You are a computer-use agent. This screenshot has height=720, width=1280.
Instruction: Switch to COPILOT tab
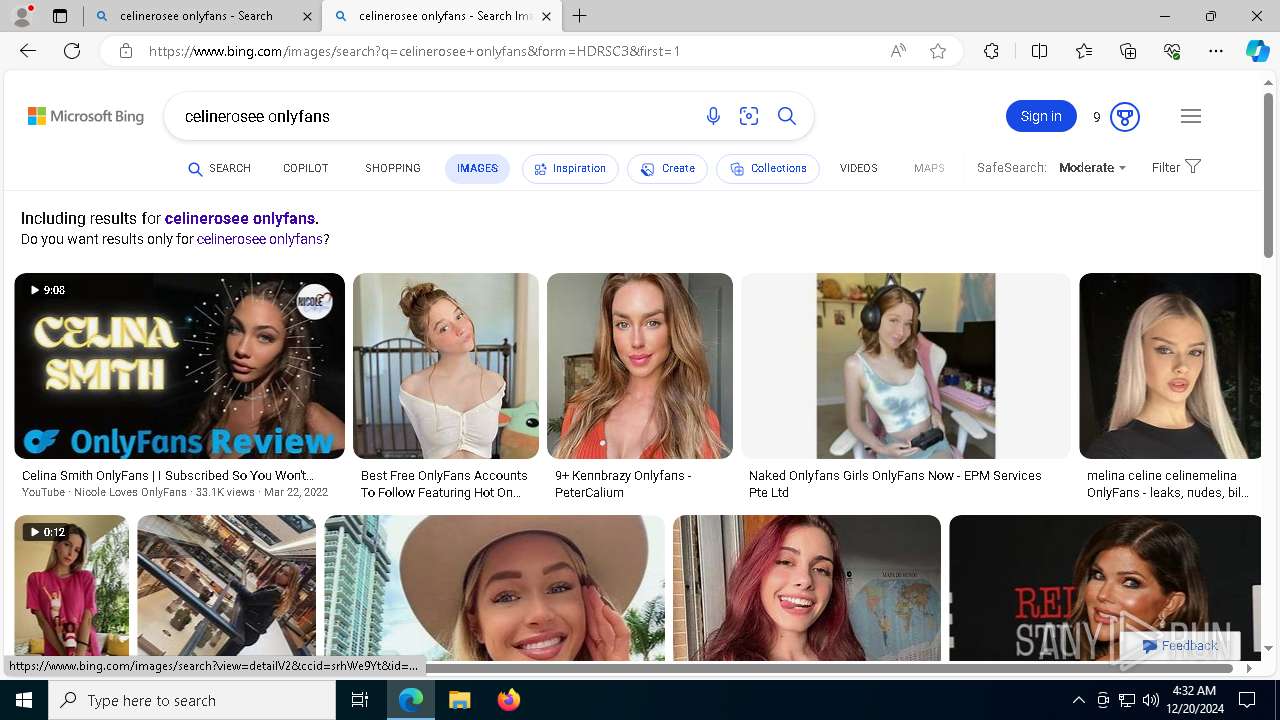(306, 169)
